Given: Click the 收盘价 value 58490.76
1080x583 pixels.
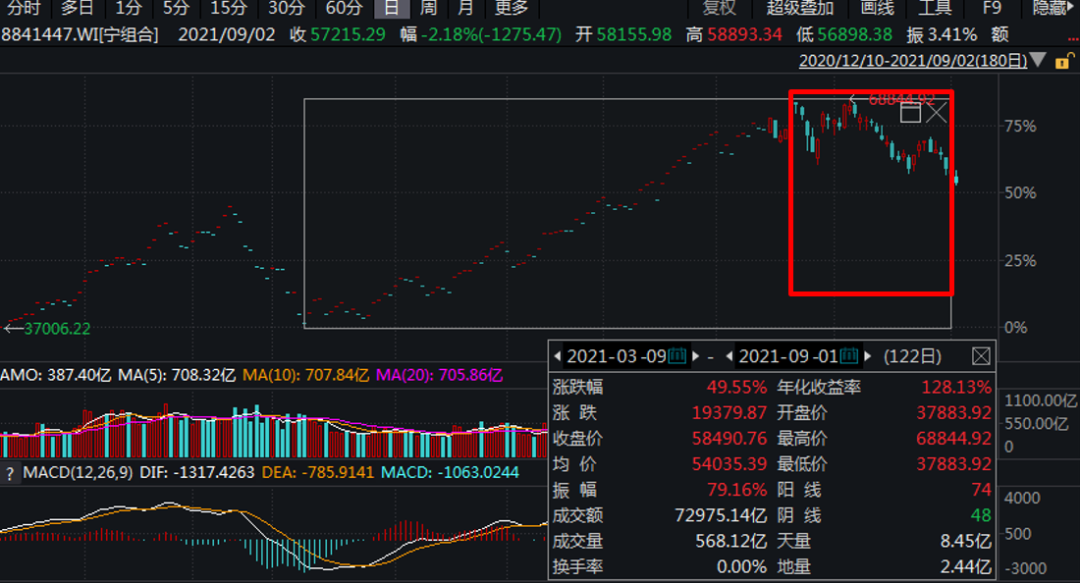Looking at the screenshot, I should pos(729,438).
